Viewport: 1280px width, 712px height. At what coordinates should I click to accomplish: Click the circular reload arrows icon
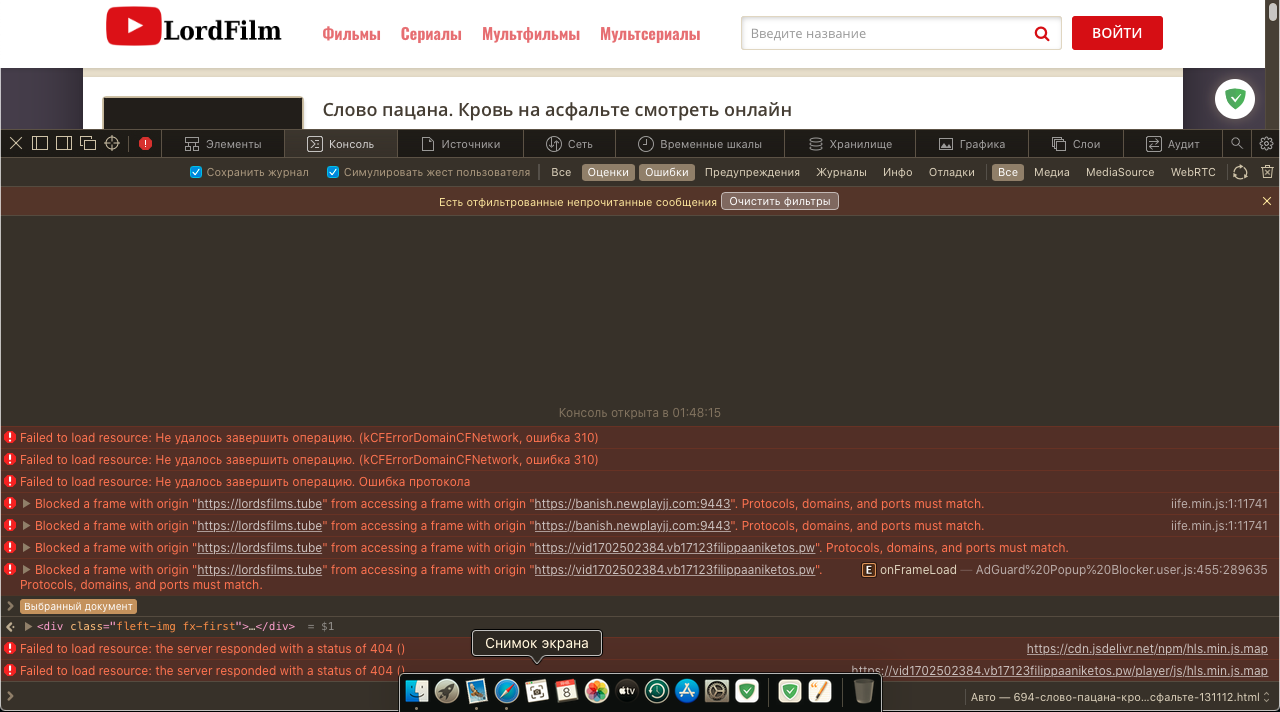coord(1240,171)
